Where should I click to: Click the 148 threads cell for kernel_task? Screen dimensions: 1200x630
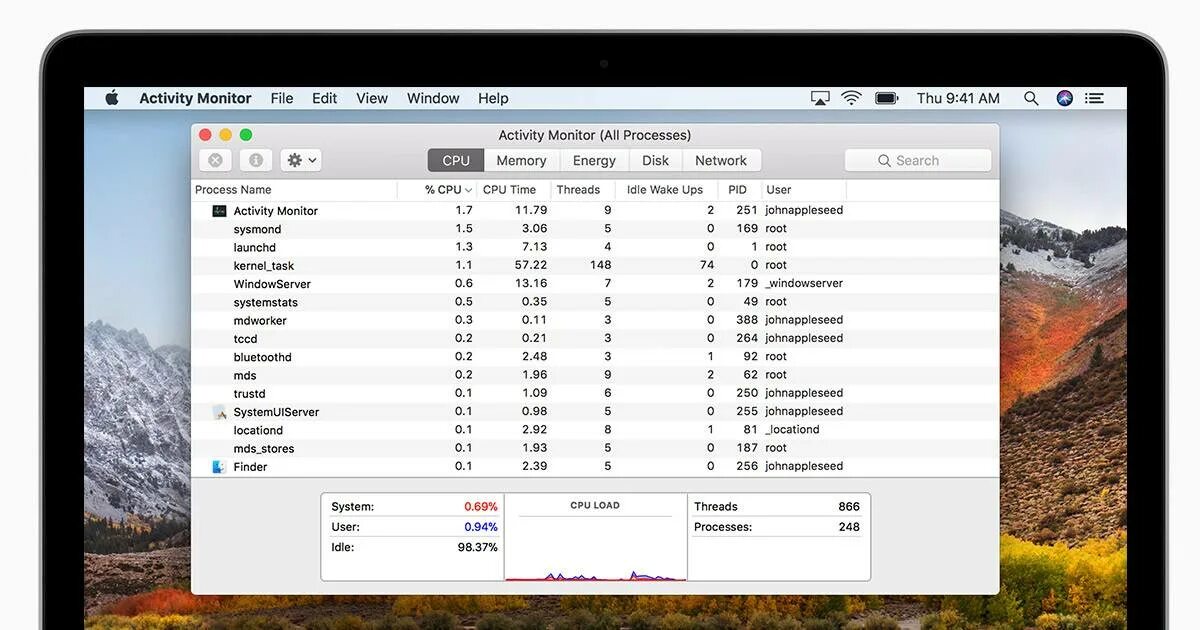point(600,265)
